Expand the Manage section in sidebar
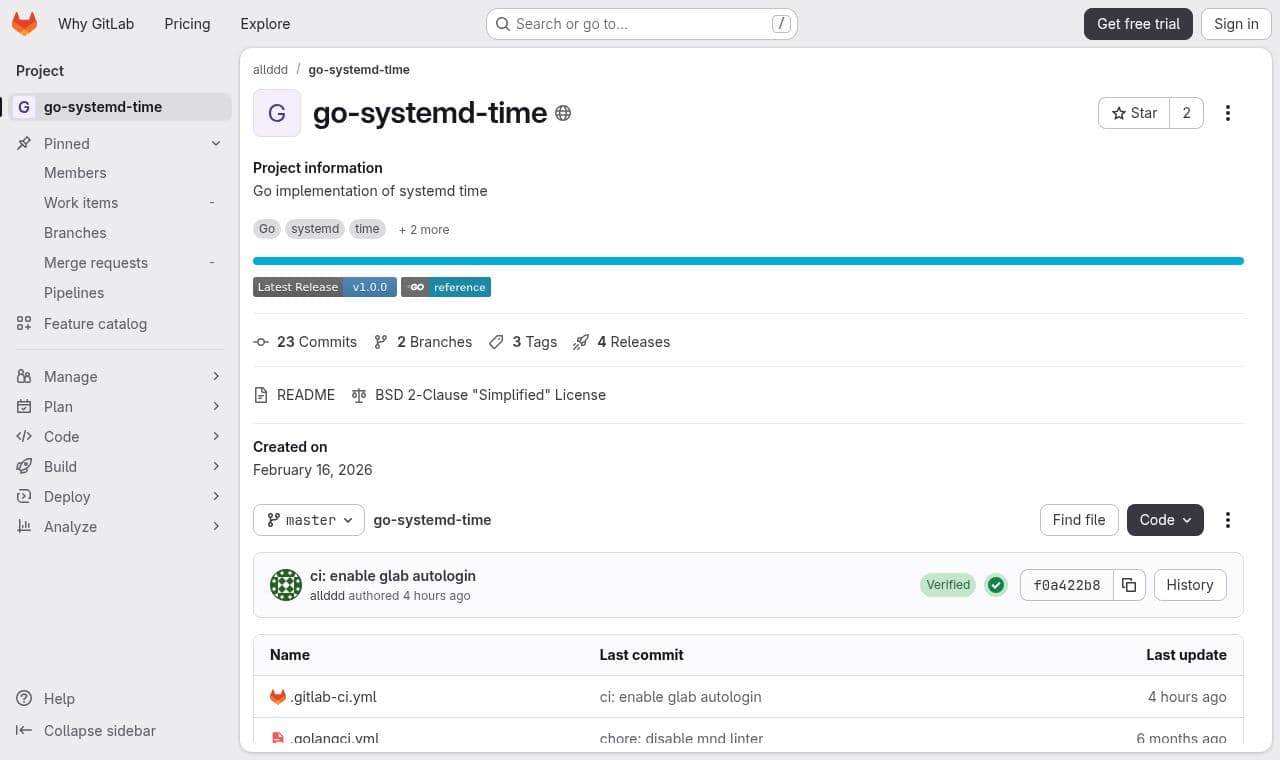Image resolution: width=1280 pixels, height=760 pixels. click(x=120, y=377)
